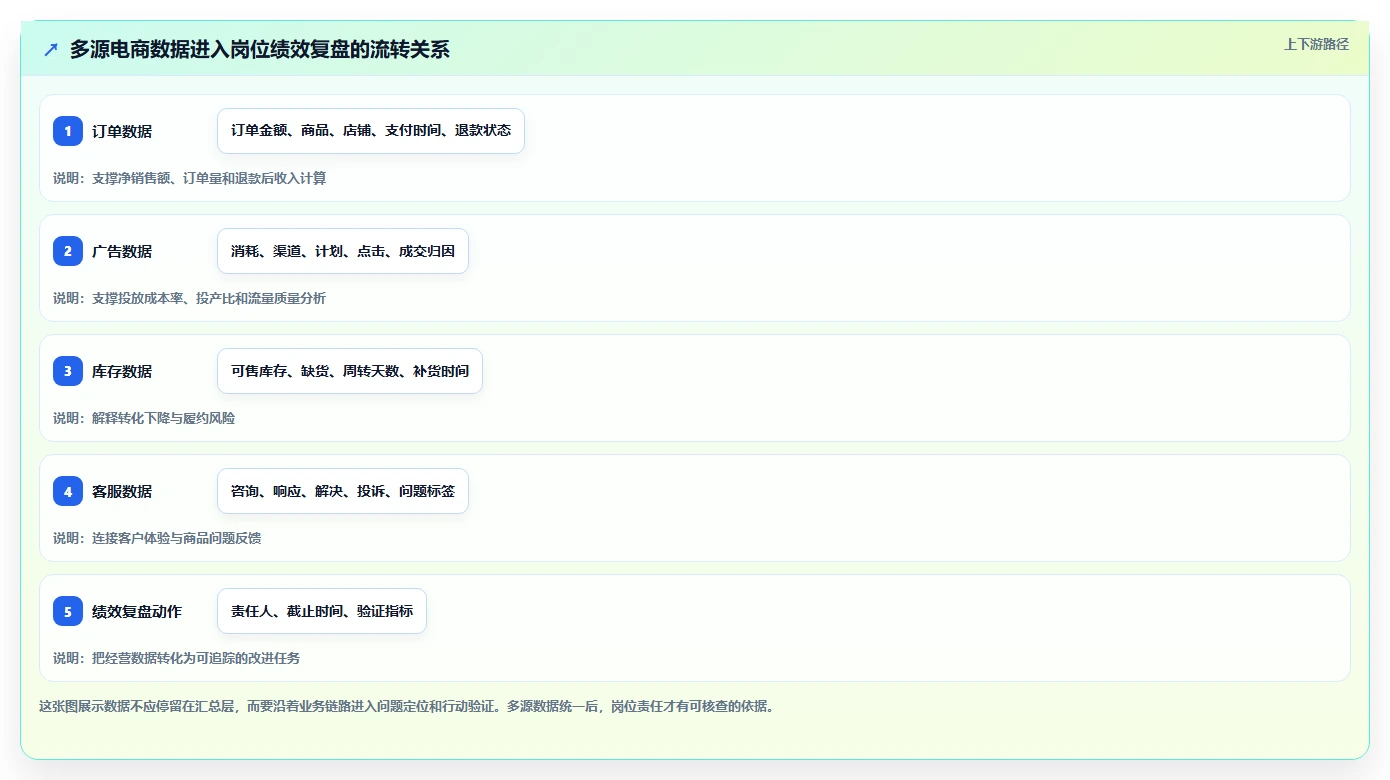Click the number 1 badge for 订单数据
Screen dimensions: 1390x780
click(x=68, y=131)
